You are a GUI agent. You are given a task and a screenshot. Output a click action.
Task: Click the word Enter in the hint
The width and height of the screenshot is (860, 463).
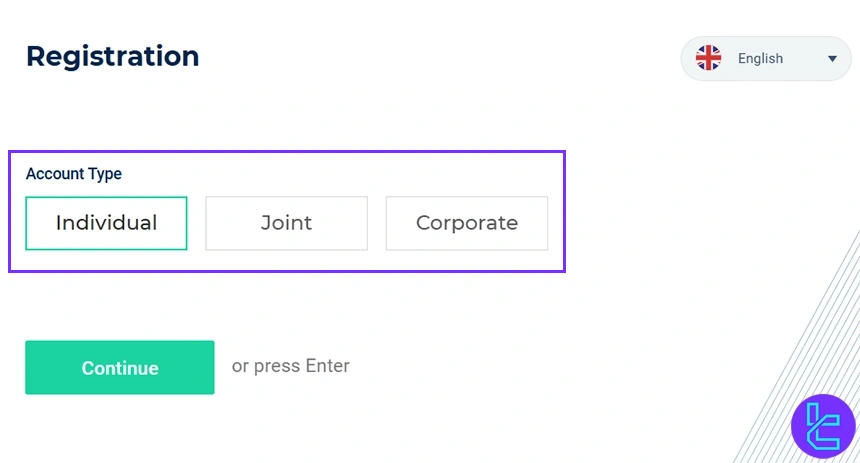(328, 366)
